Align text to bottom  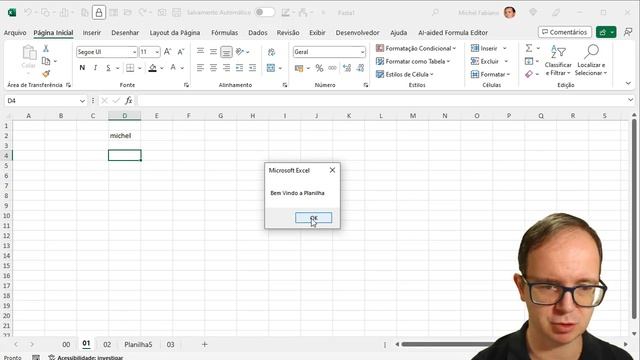(x=227, y=52)
